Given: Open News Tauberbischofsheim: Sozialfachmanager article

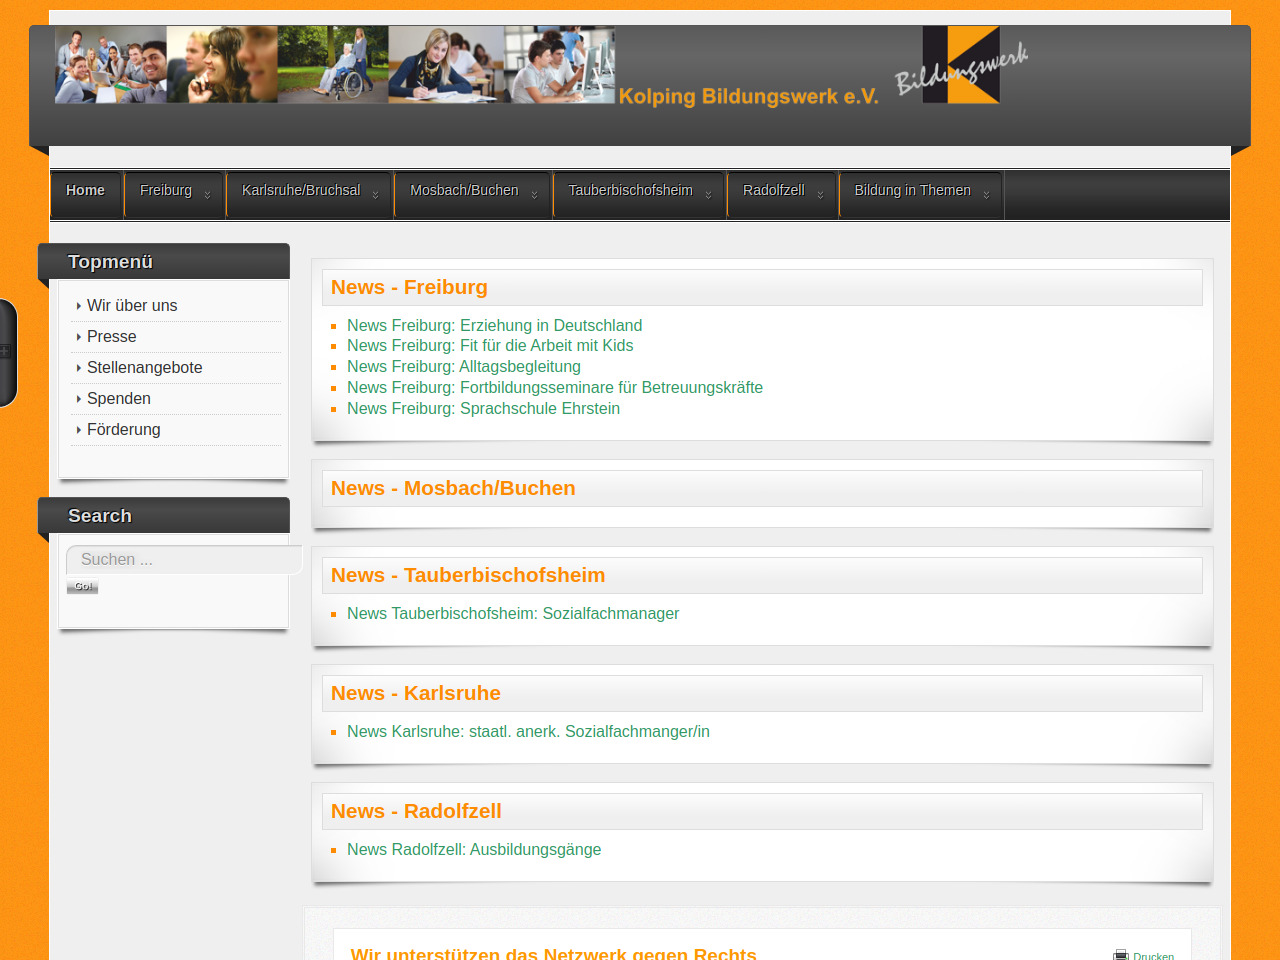Looking at the screenshot, I should pyautogui.click(x=512, y=614).
